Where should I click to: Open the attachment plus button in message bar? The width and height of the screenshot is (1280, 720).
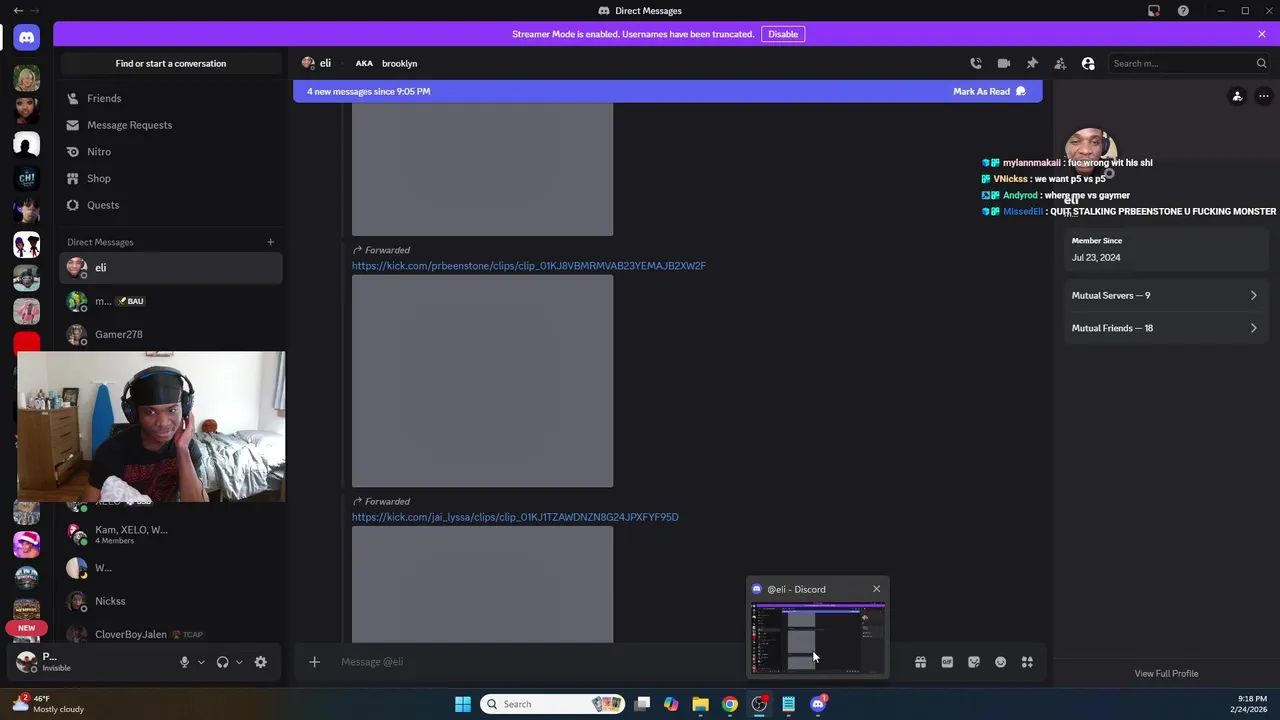314,662
